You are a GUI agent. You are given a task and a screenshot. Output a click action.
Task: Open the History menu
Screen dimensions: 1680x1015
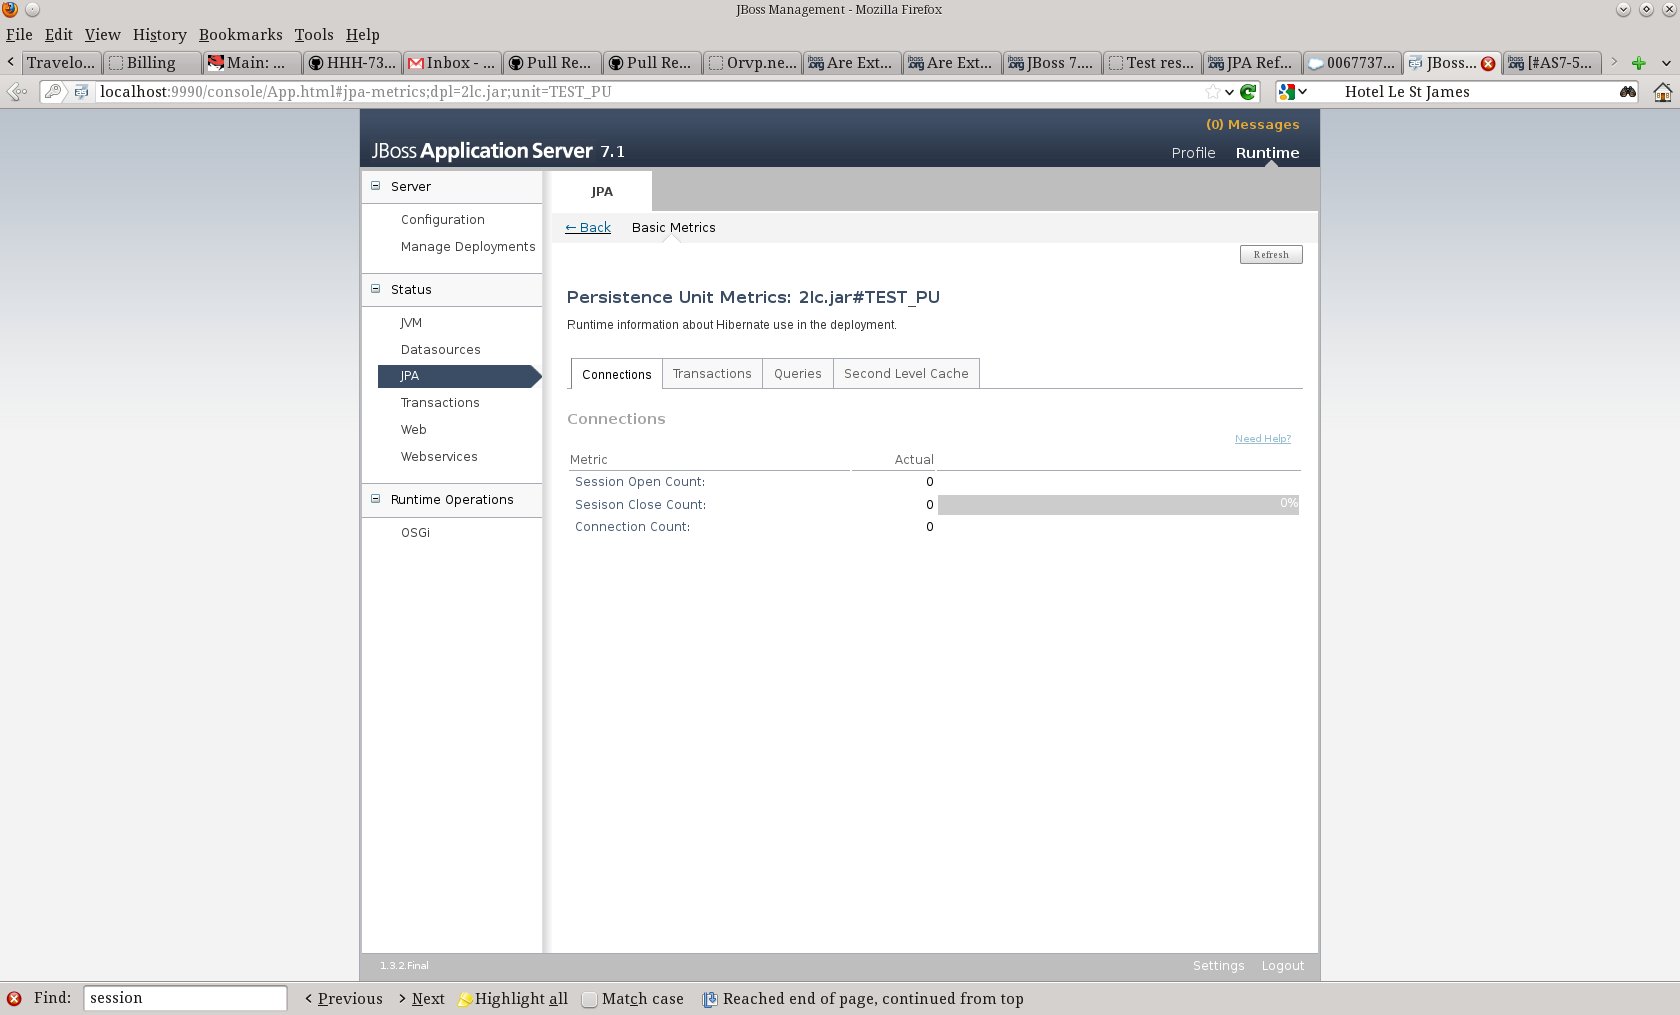160,35
